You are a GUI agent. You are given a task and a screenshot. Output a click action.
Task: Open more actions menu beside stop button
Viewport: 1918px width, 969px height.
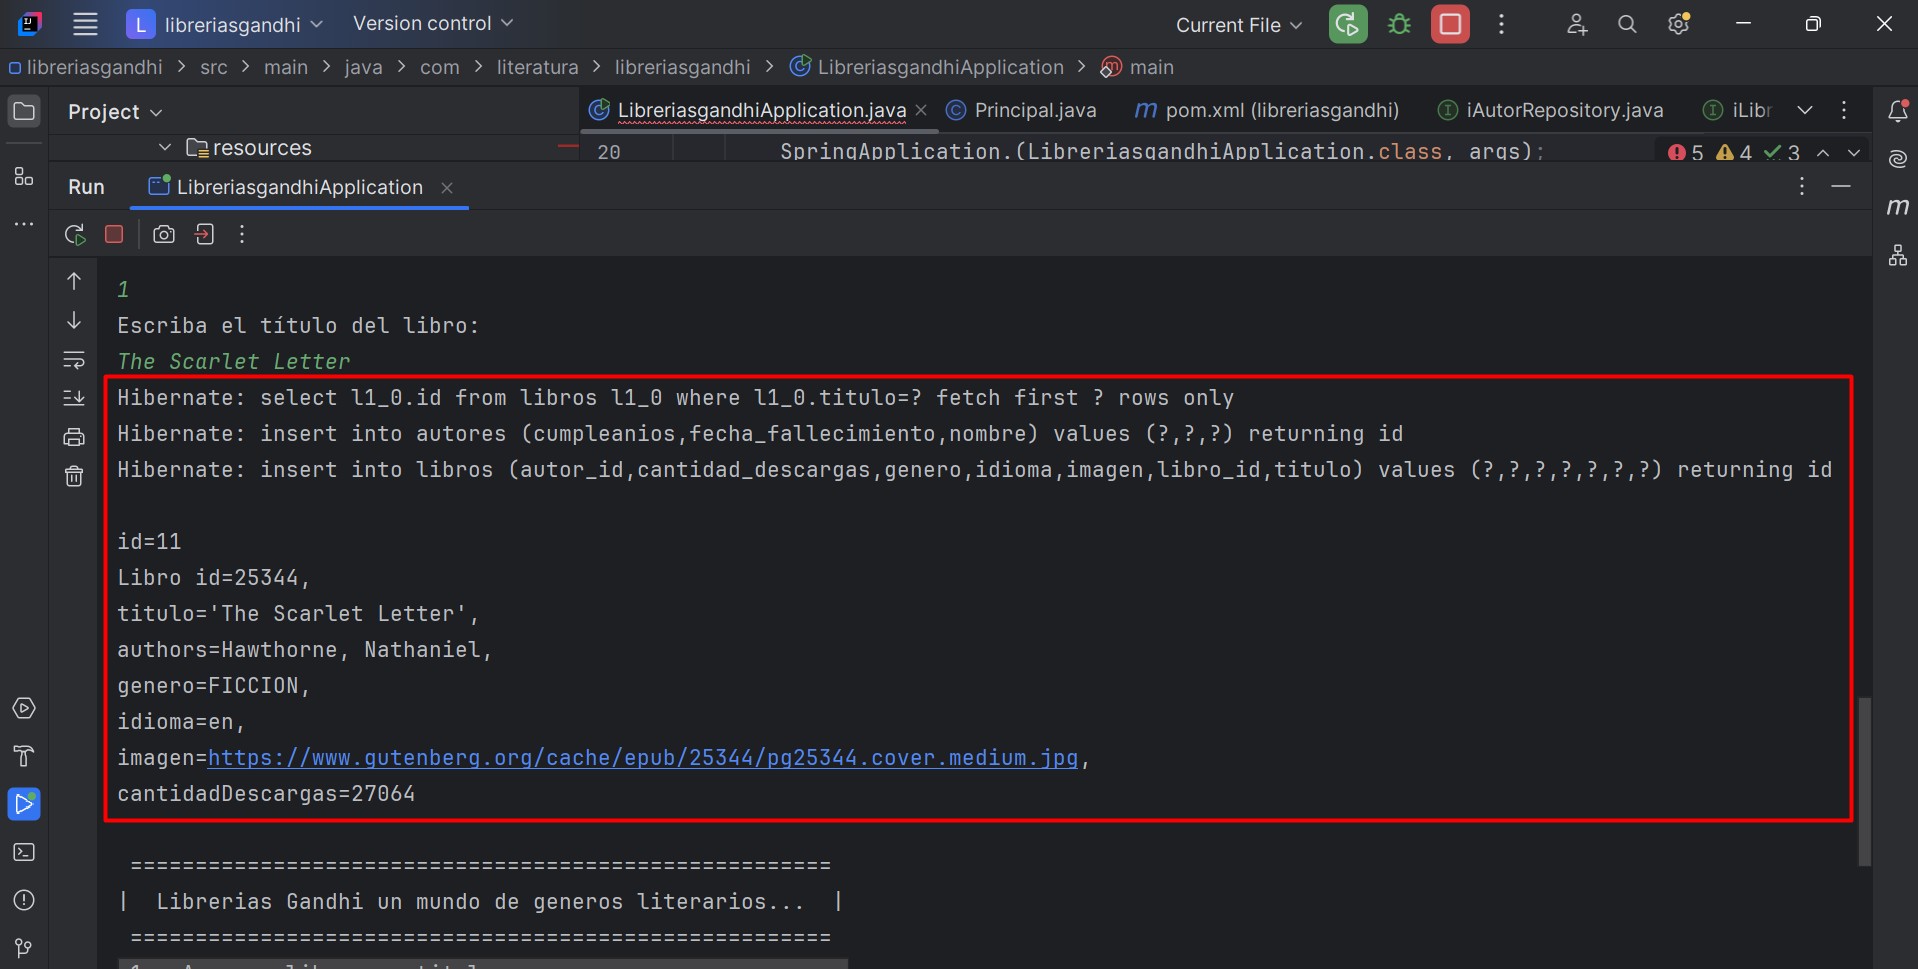[1501, 24]
